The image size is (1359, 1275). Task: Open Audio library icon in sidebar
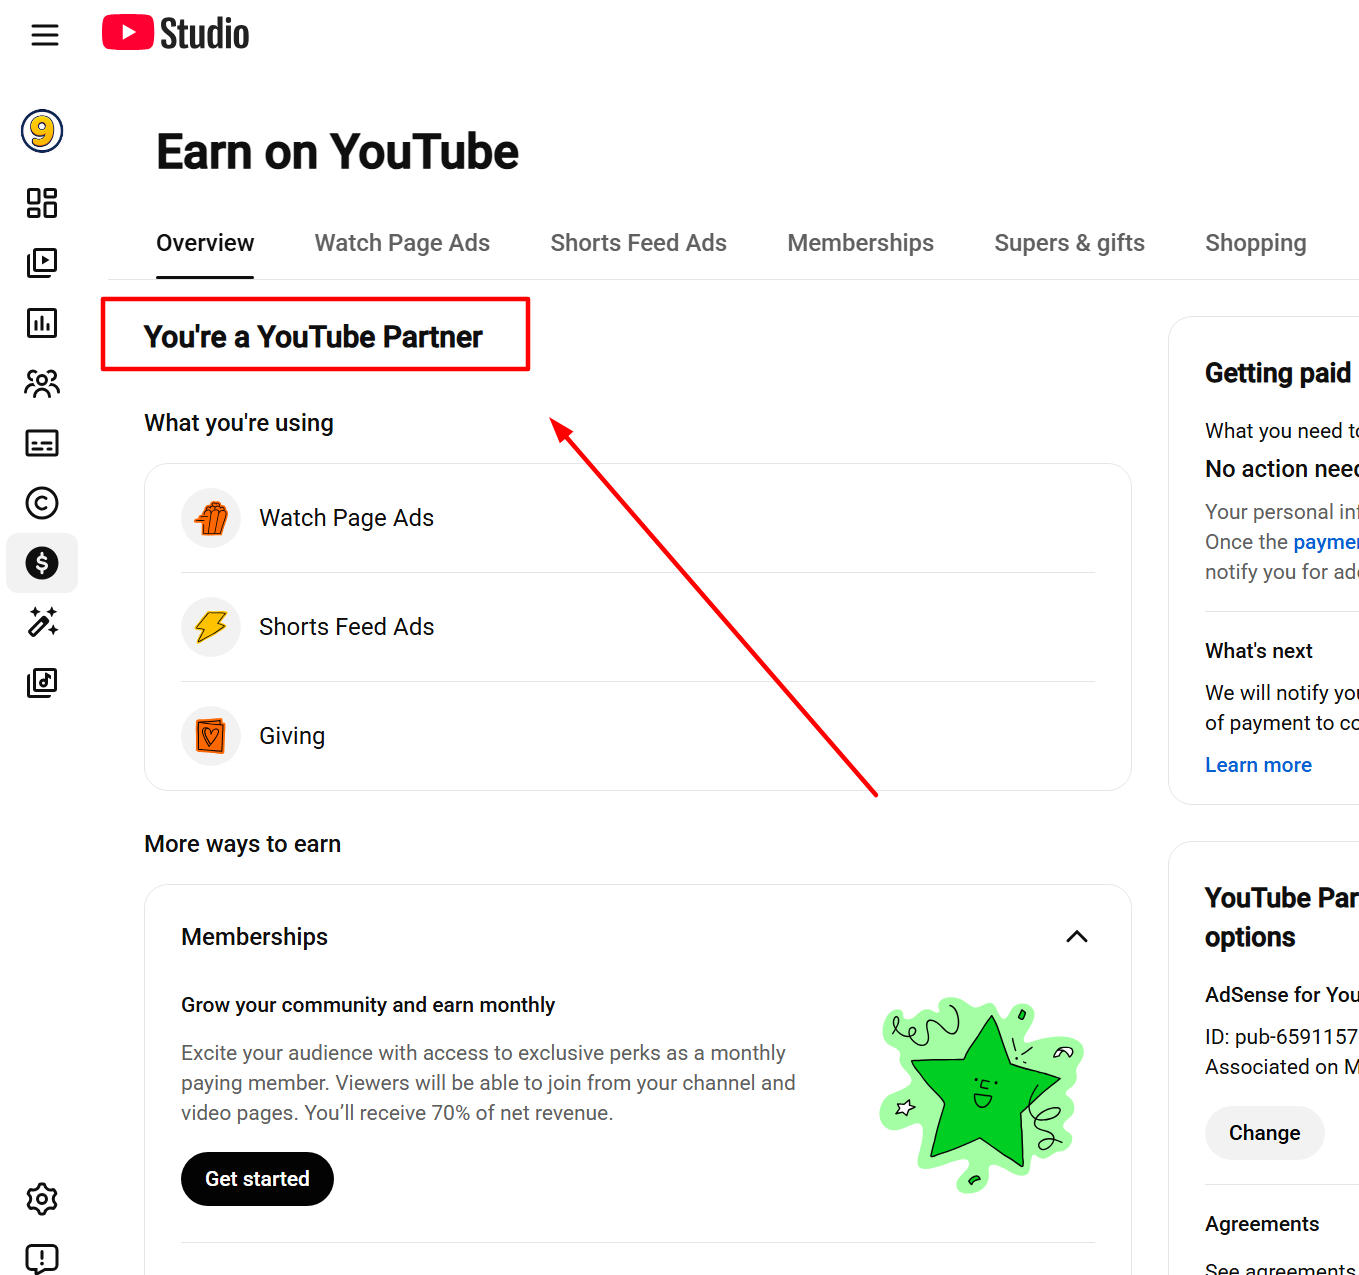coord(42,682)
